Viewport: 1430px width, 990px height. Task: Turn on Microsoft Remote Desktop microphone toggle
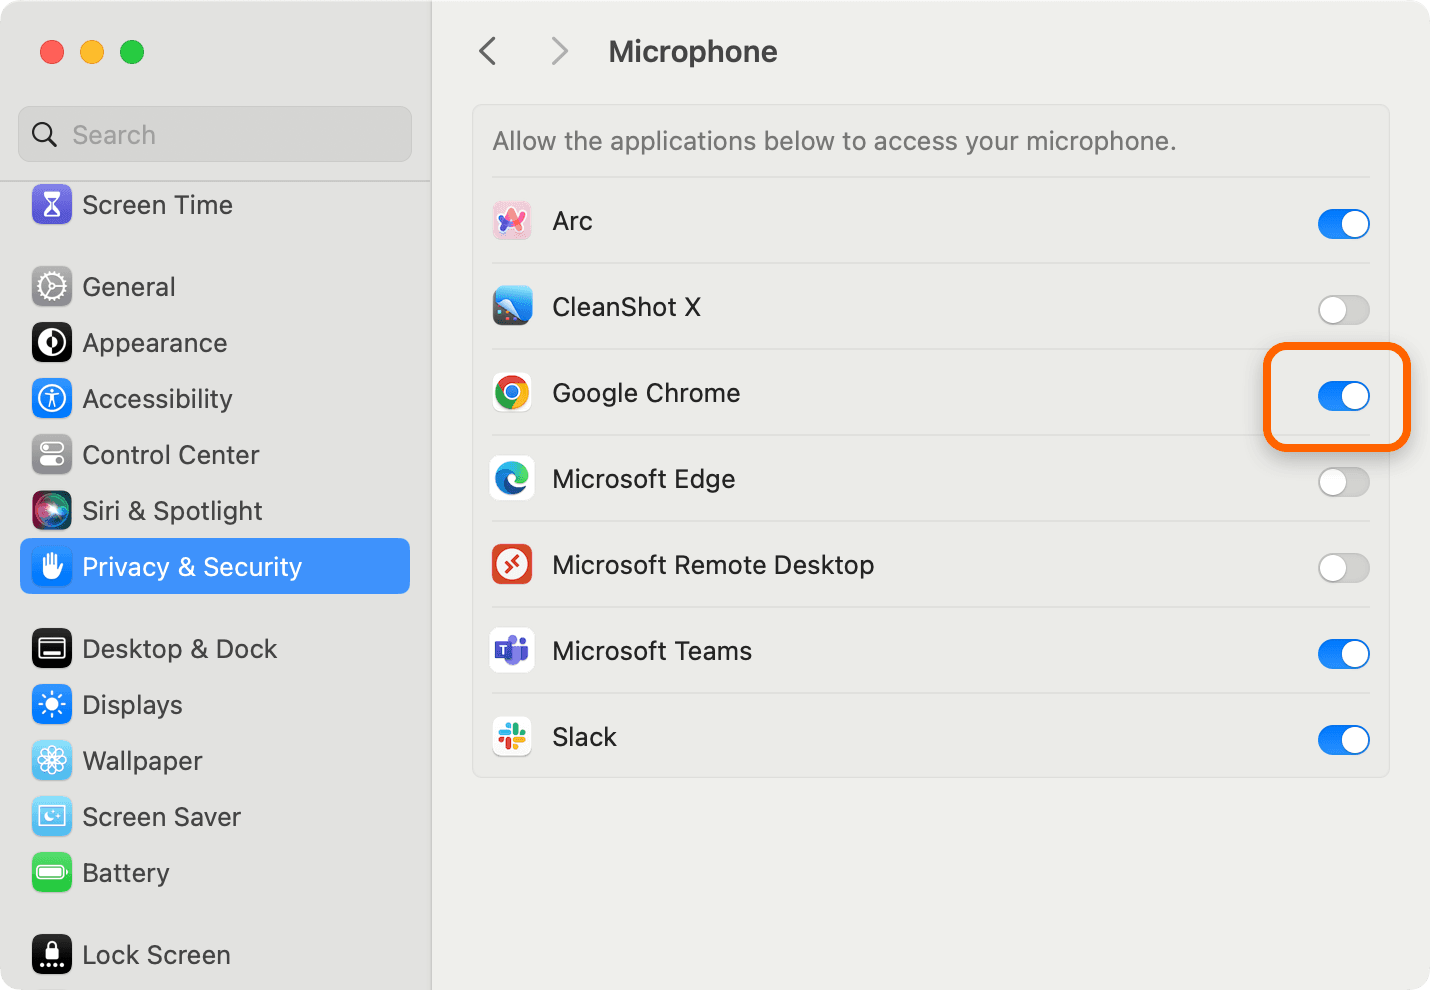point(1343,568)
